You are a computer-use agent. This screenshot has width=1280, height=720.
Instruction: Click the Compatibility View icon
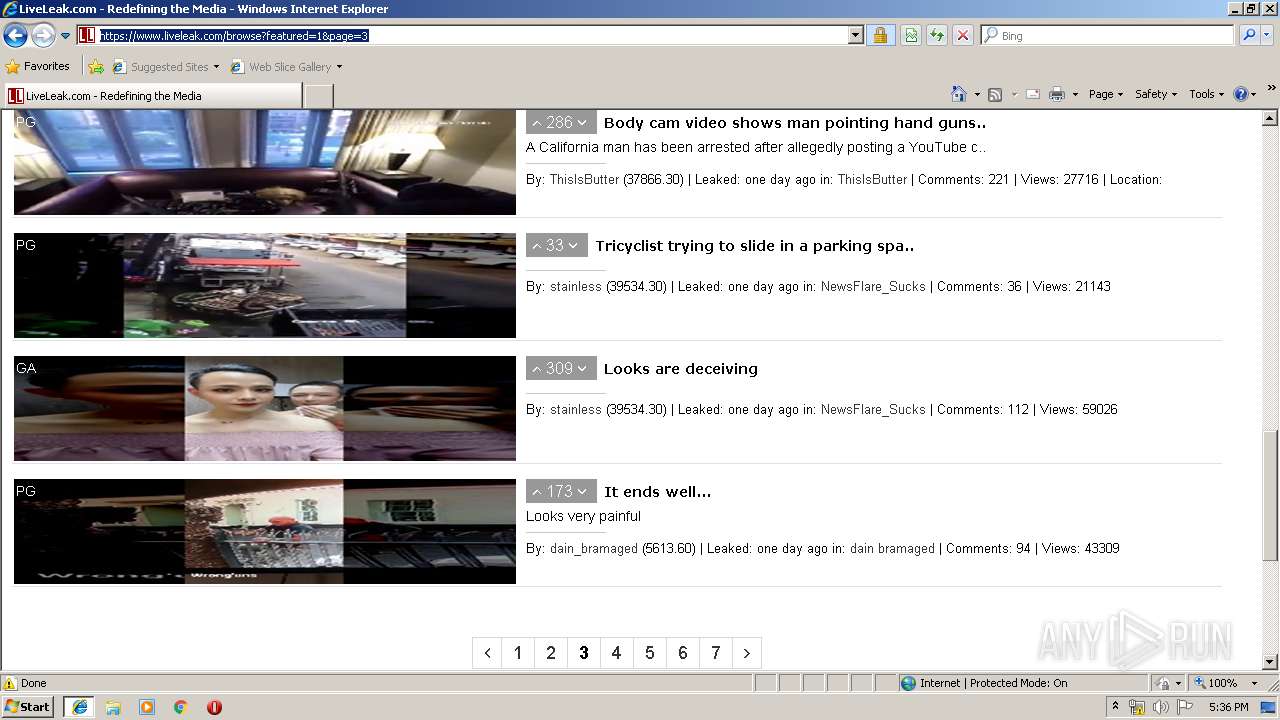pyautogui.click(x=911, y=35)
